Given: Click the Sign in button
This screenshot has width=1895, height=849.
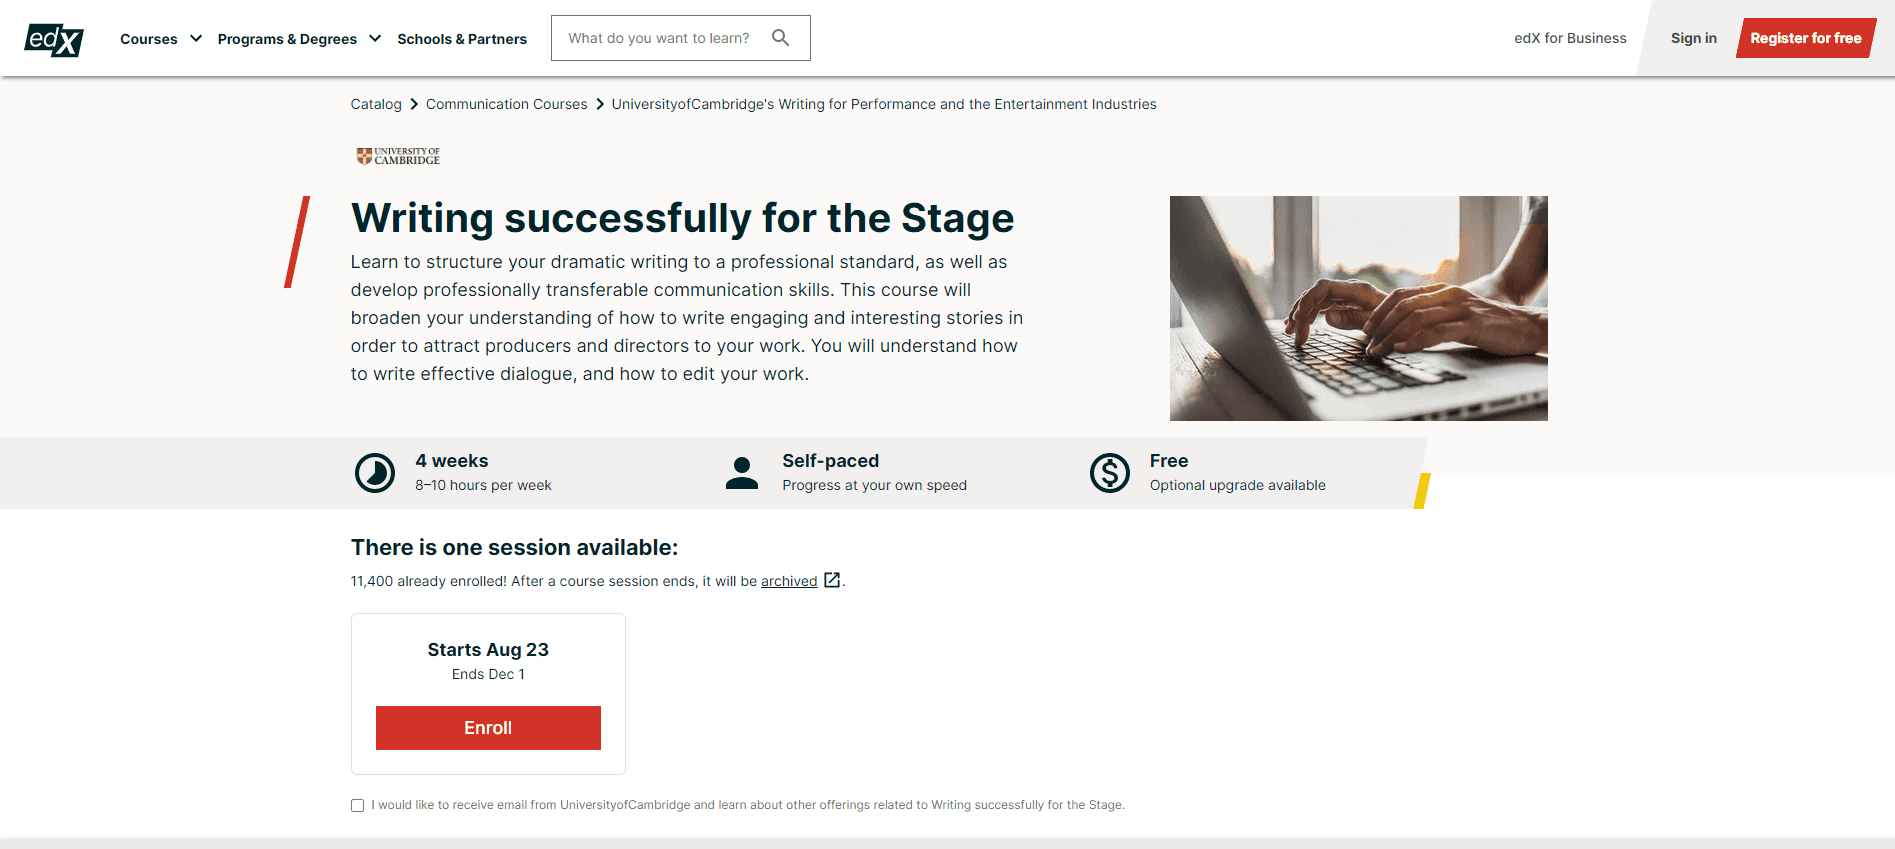Looking at the screenshot, I should (x=1693, y=37).
